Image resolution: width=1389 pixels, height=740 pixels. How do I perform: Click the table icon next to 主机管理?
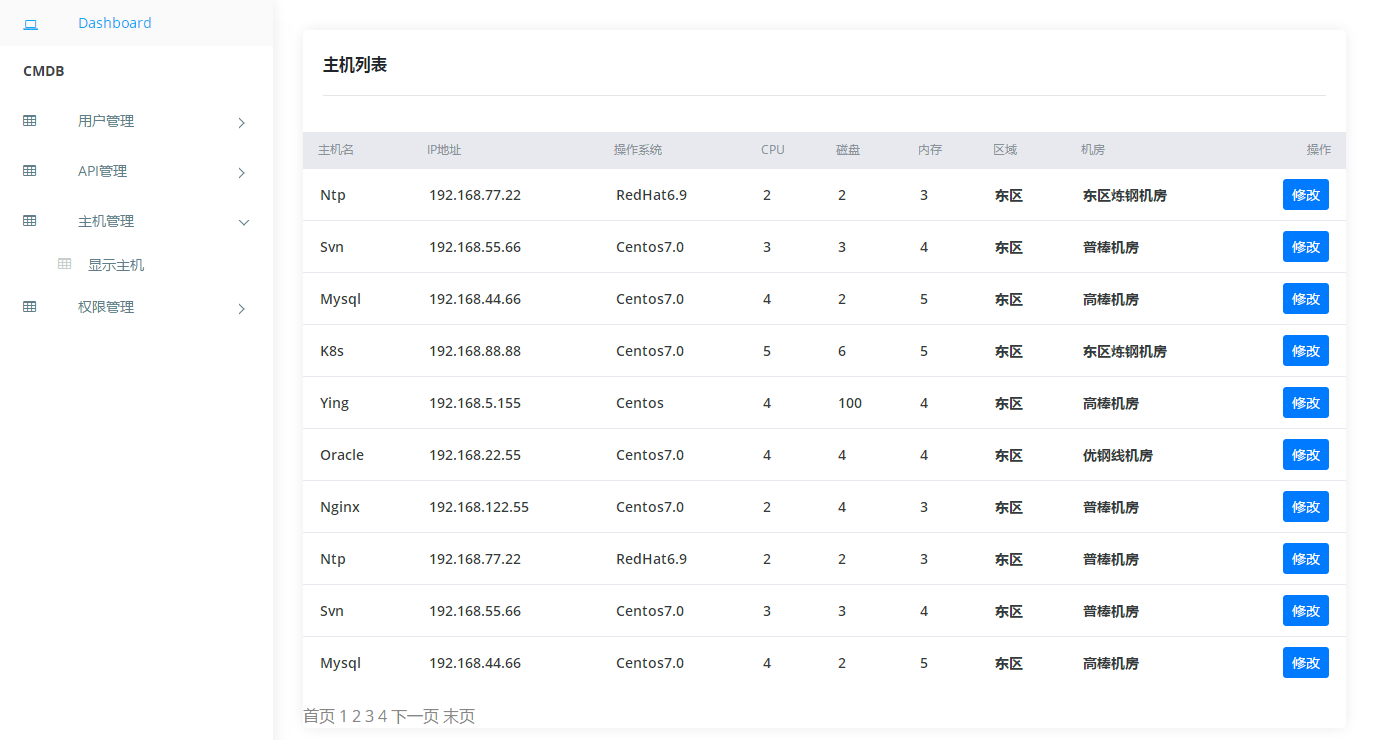[30, 221]
